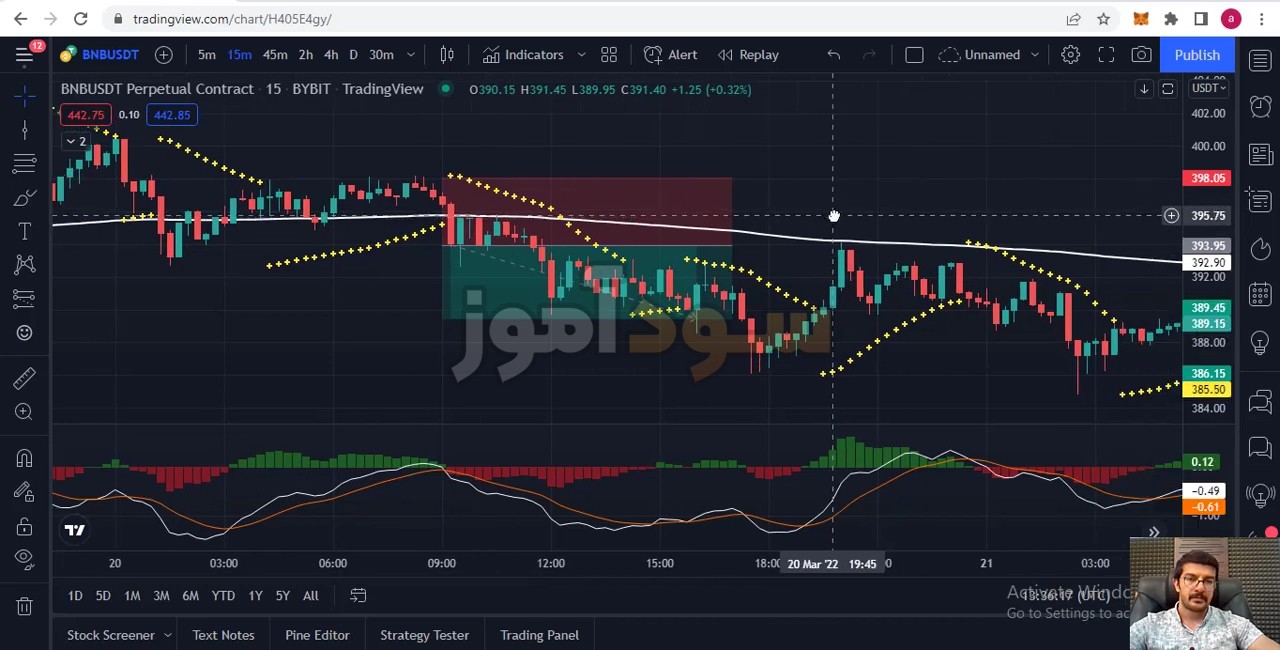Click the scroll-down arrow near price scale
Image resolution: width=1280 pixels, height=650 pixels.
[1144, 89]
